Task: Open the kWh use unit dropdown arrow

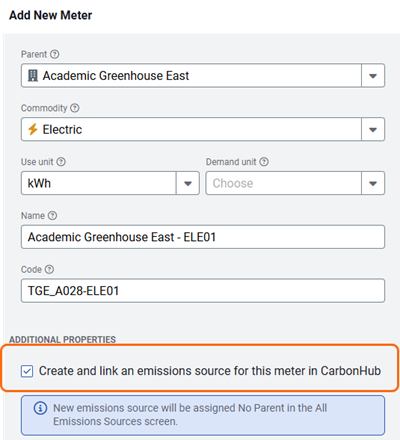Action: [x=188, y=183]
